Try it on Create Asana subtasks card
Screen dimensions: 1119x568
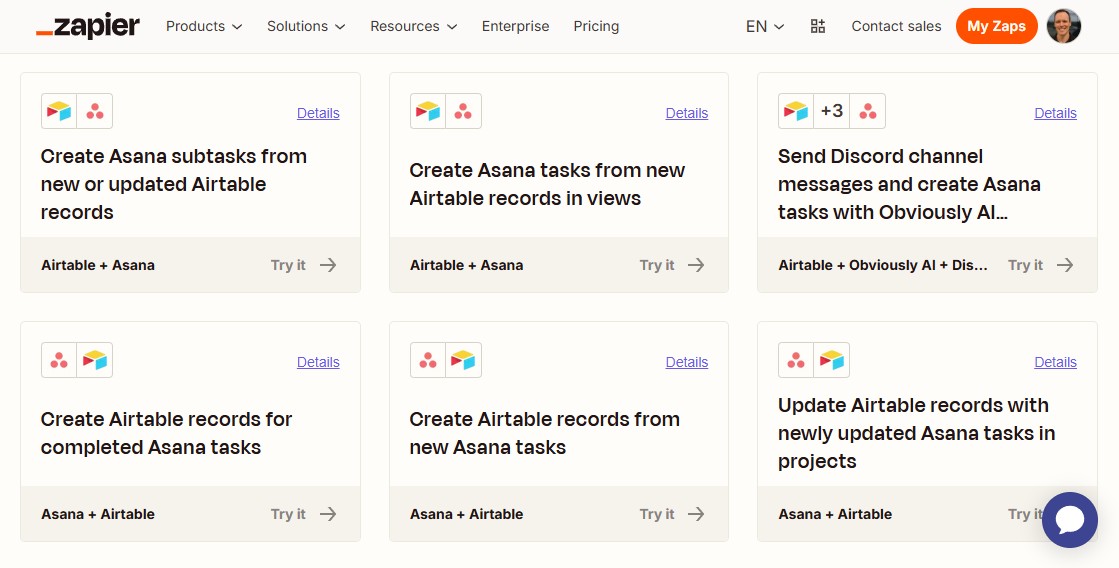(288, 265)
